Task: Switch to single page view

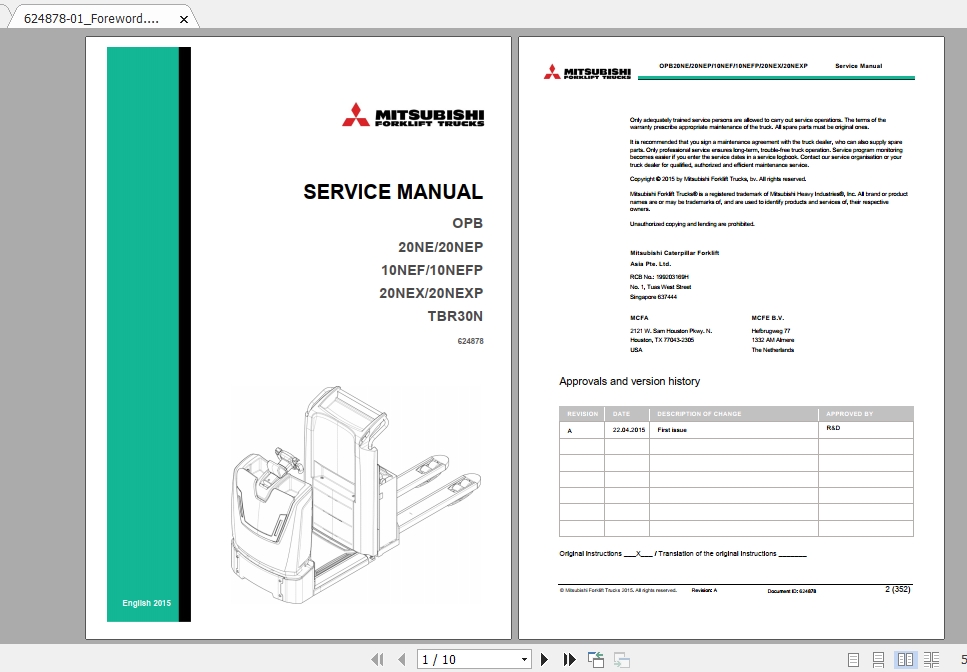Action: coord(853,659)
